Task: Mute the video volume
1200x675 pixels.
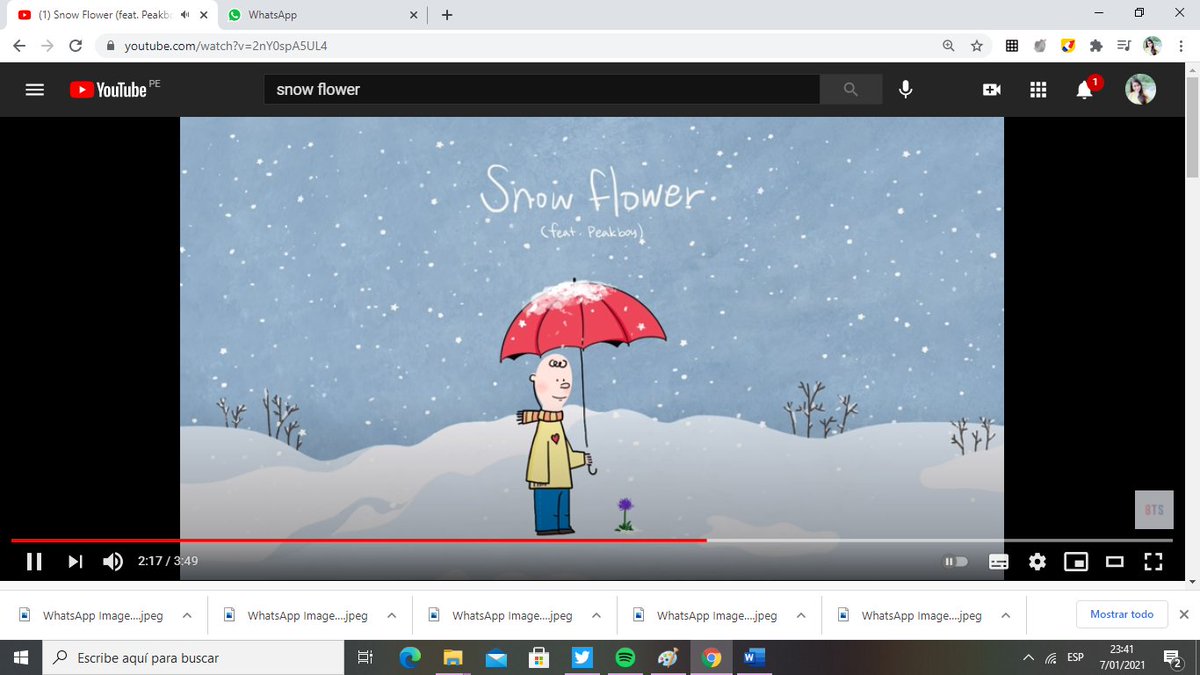Action: pos(113,561)
